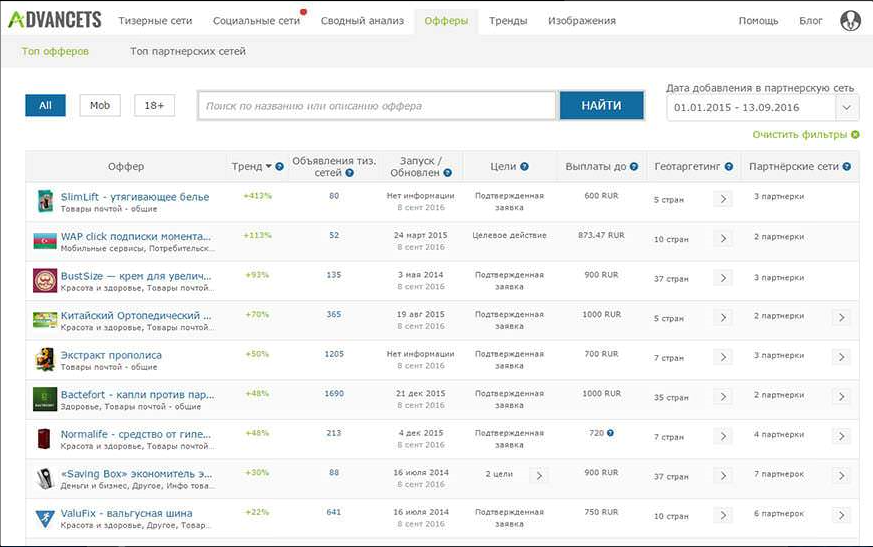873x547 pixels.
Task: Open Bactefort offer thumbnail
Action: tap(45, 399)
